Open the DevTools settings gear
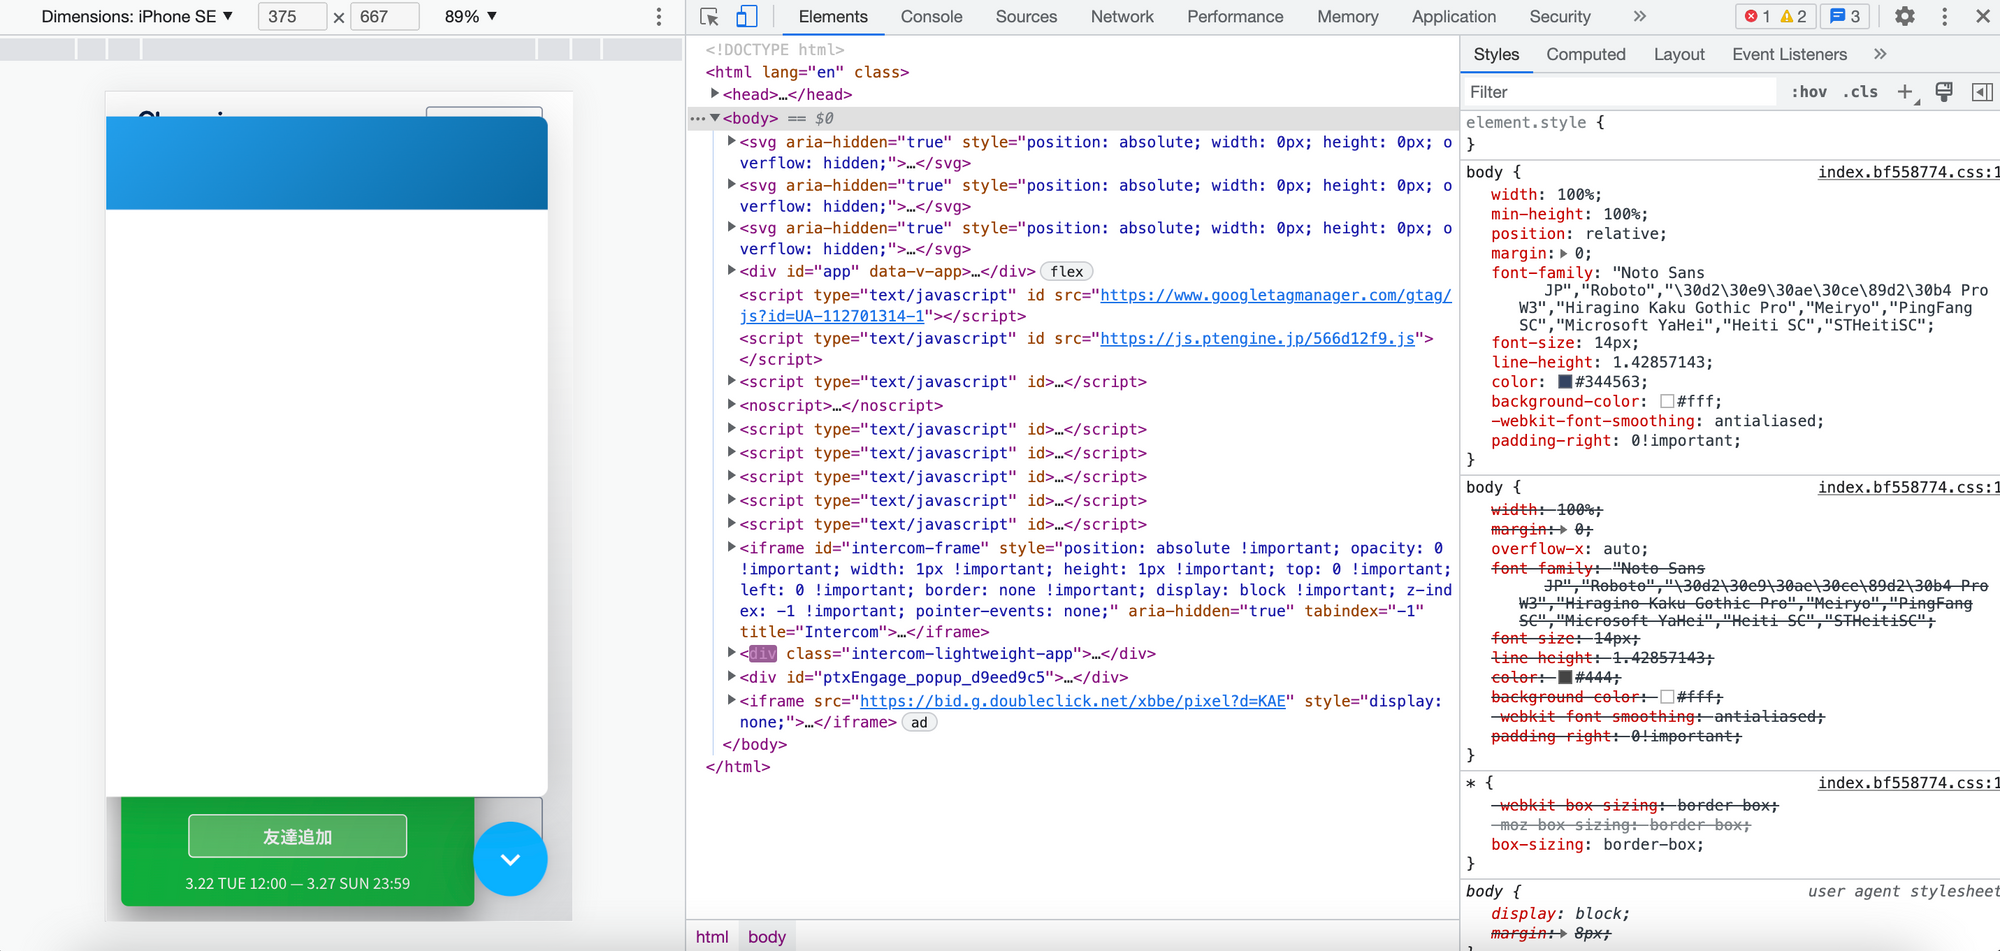2000x951 pixels. click(1905, 17)
